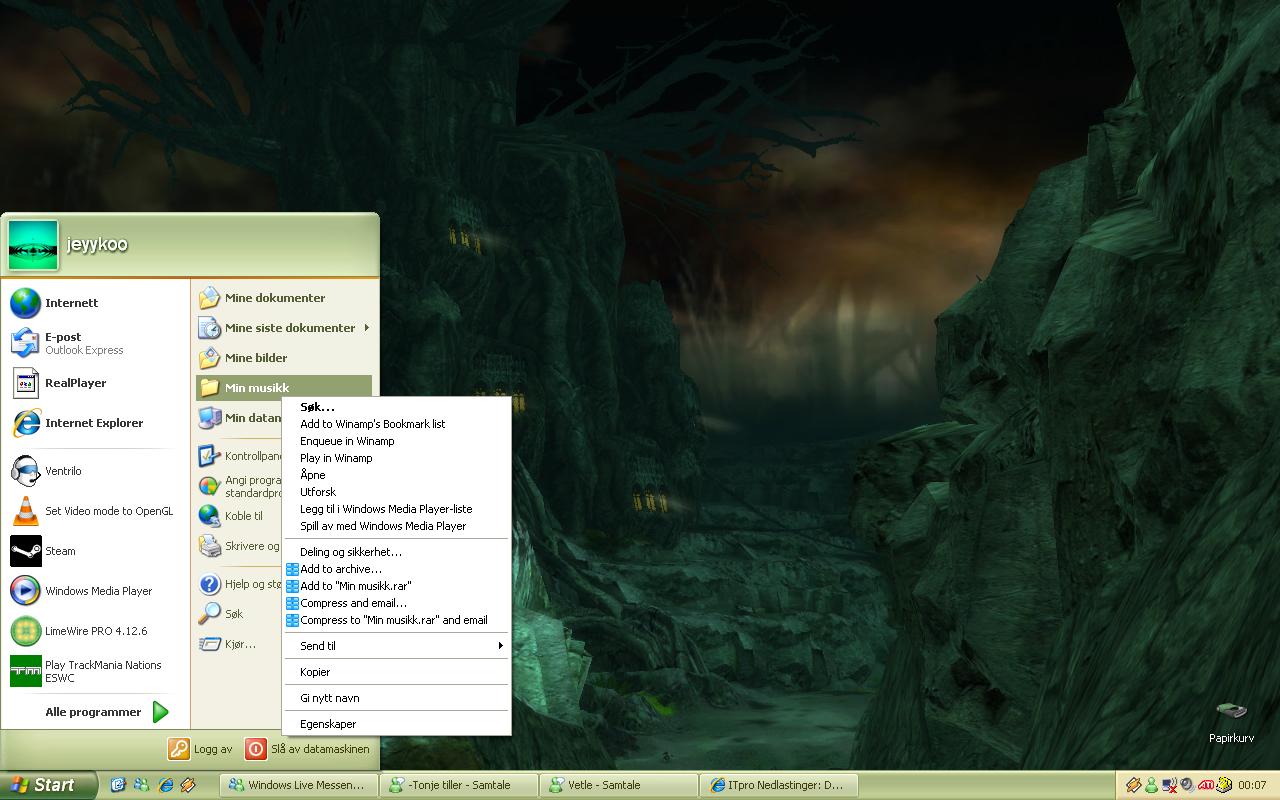Click Logg av button
1280x800 pixels.
point(201,748)
